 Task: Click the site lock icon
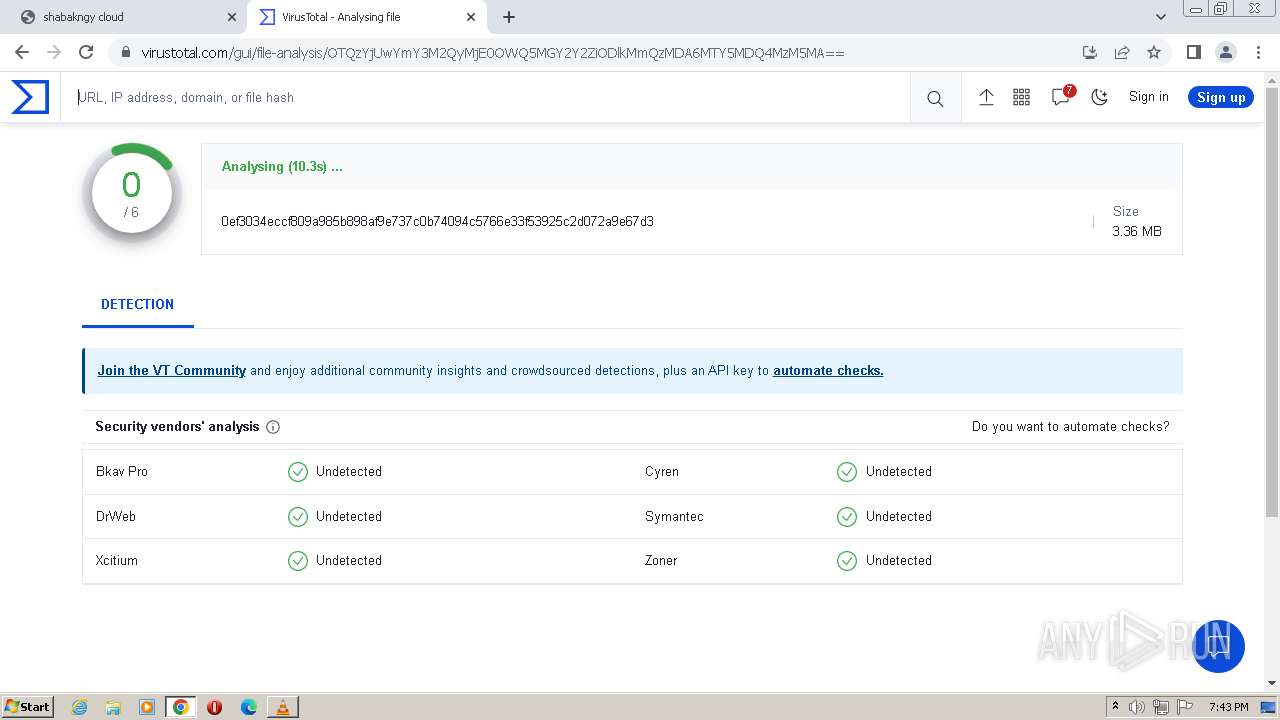click(125, 53)
